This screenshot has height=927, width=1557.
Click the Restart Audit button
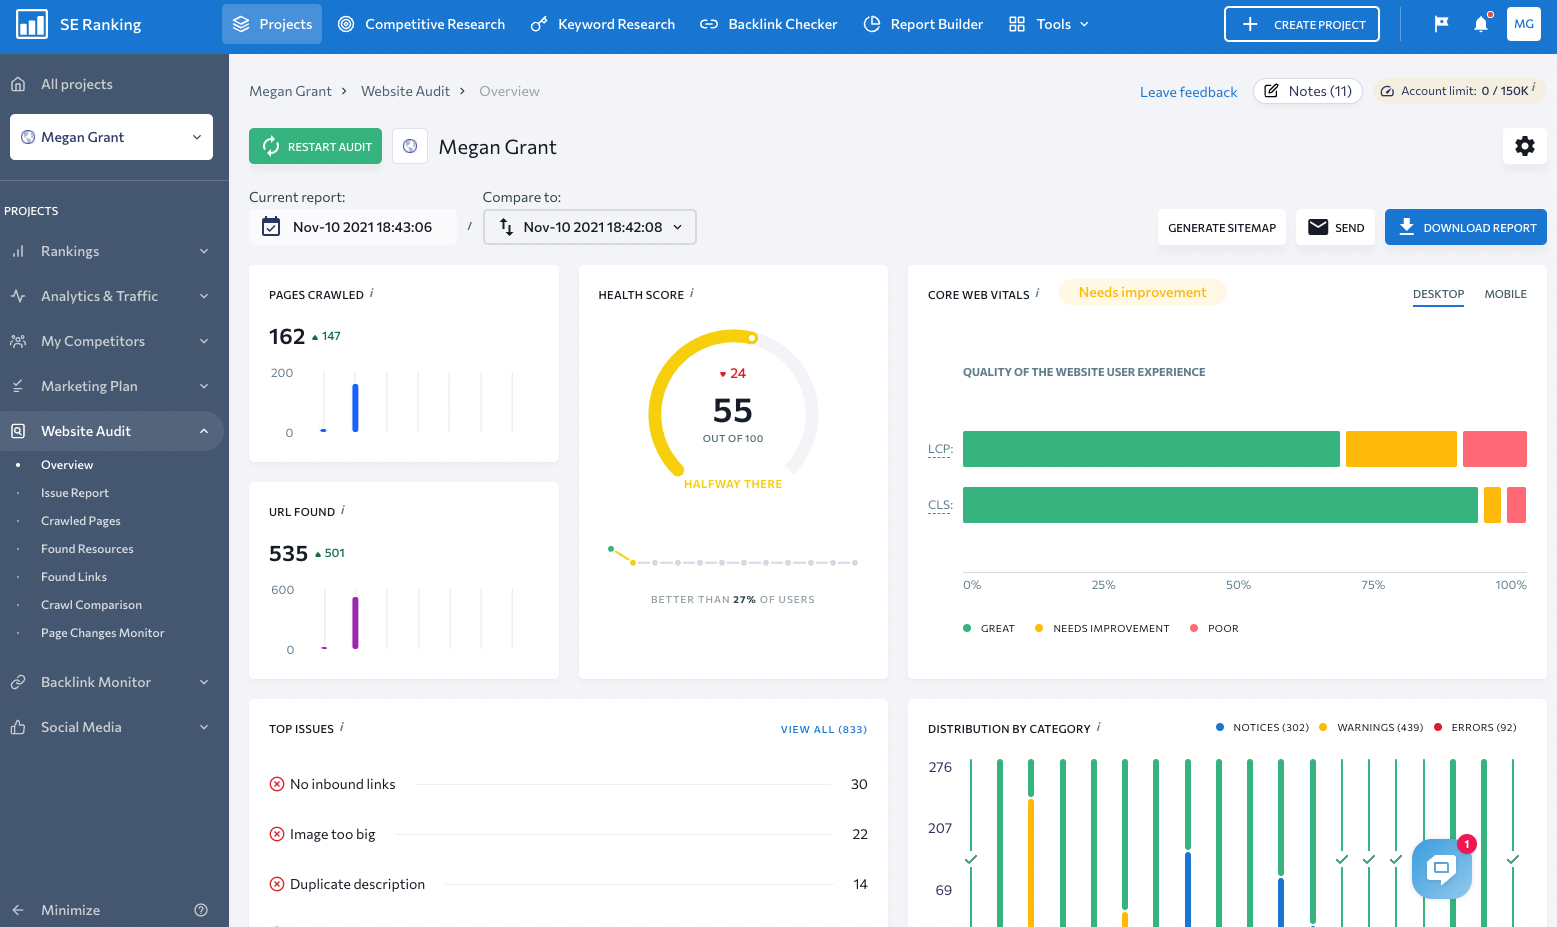click(315, 146)
